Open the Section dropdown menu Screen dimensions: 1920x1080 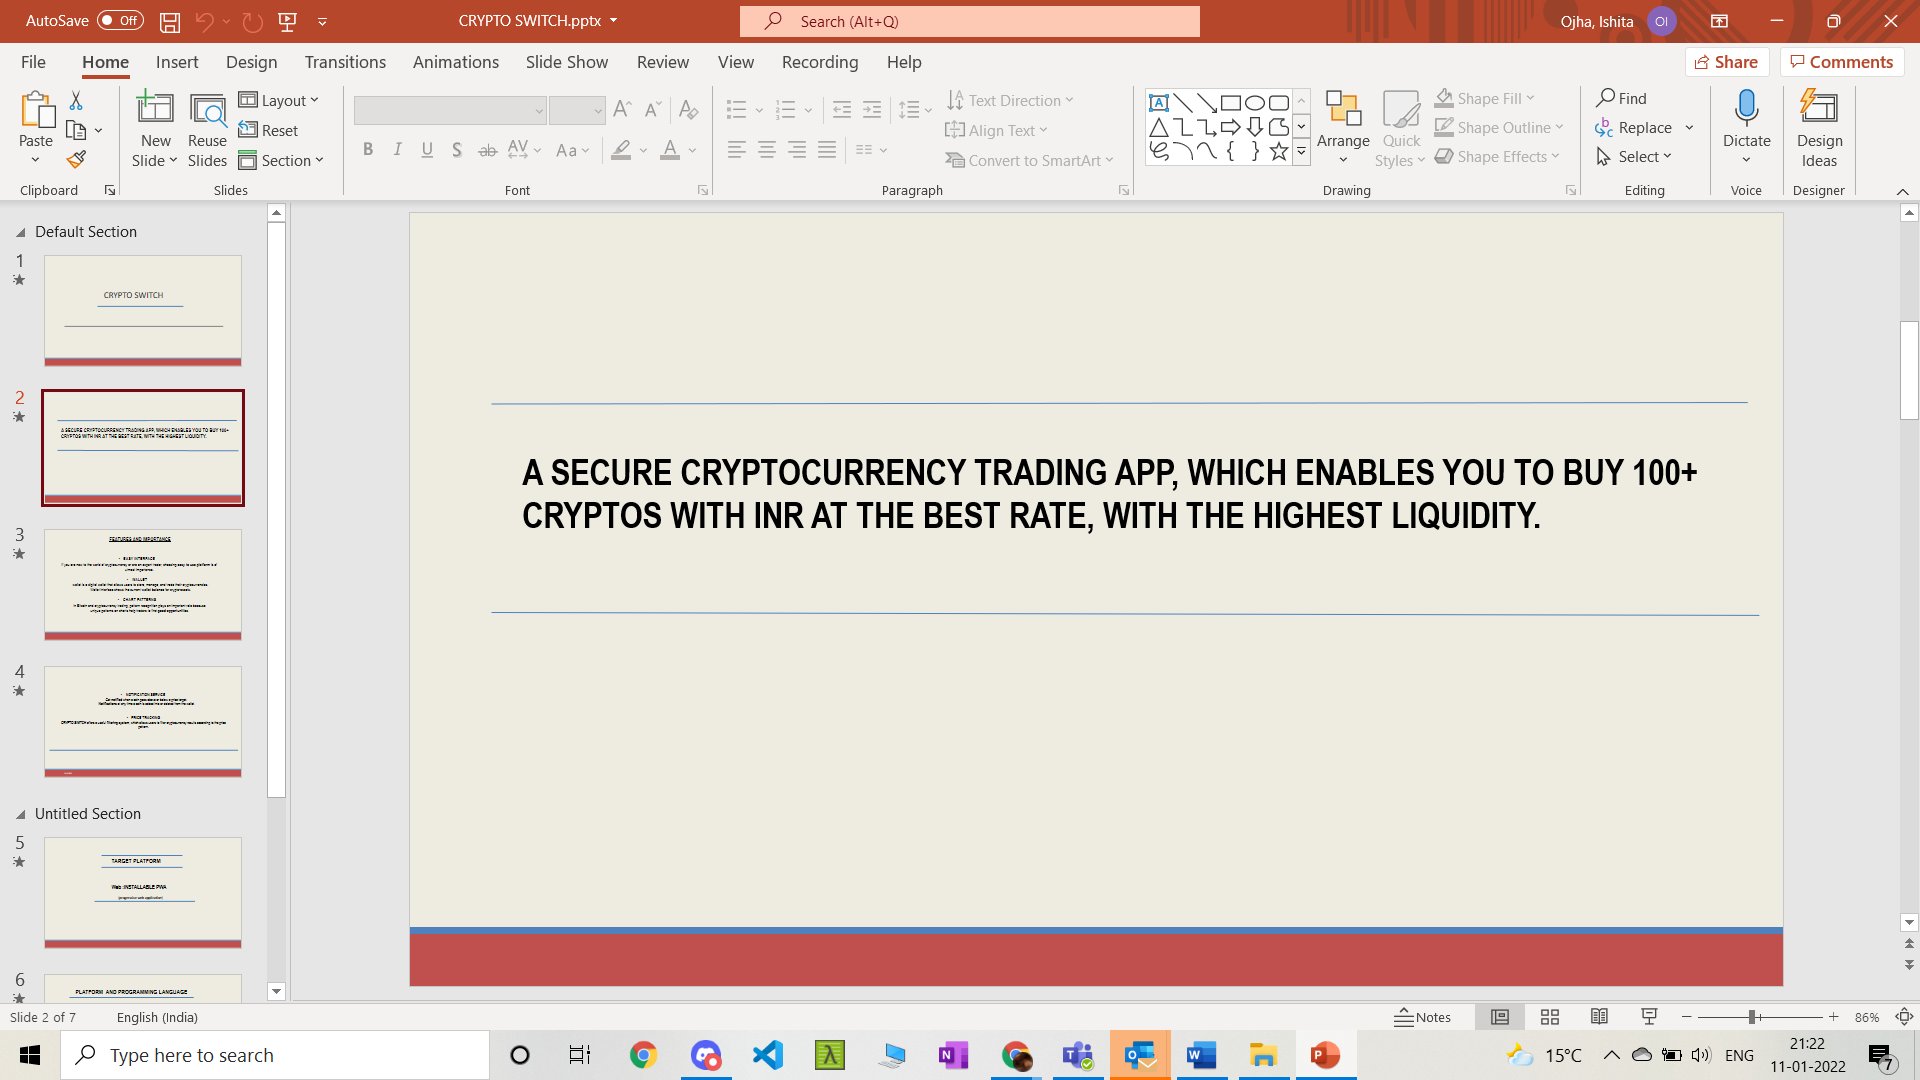point(282,160)
